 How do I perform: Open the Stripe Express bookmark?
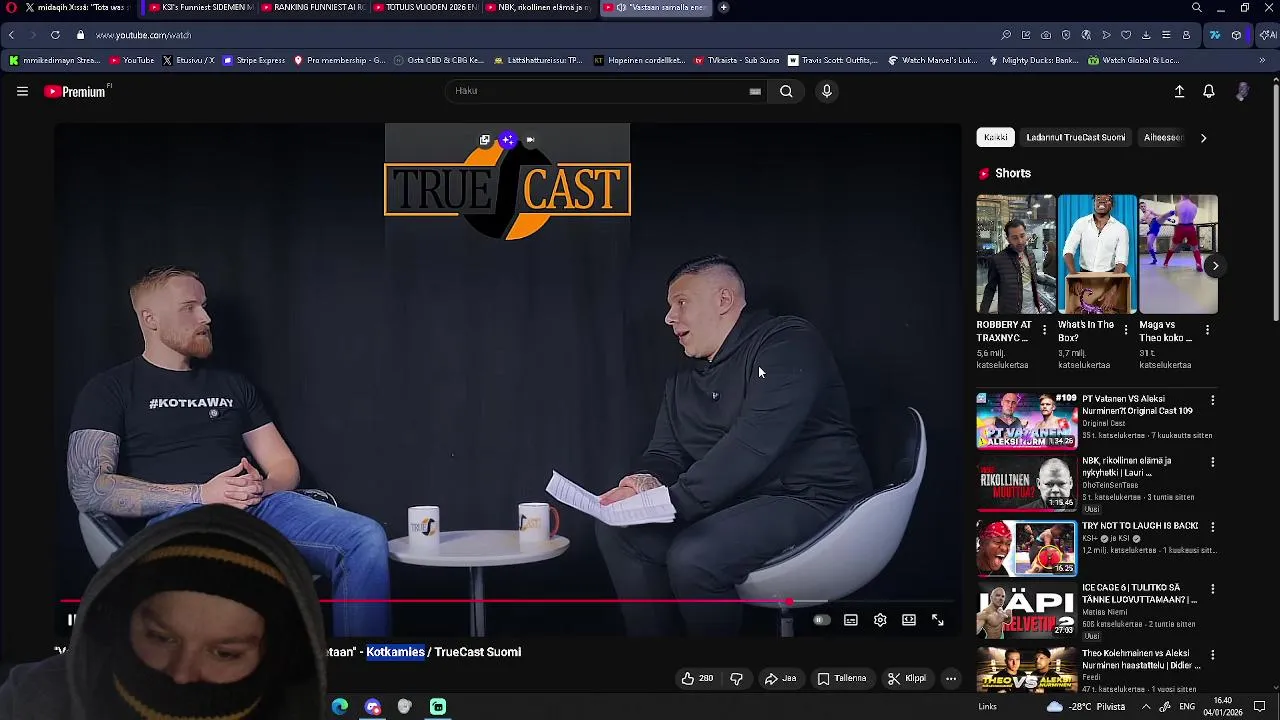254,60
